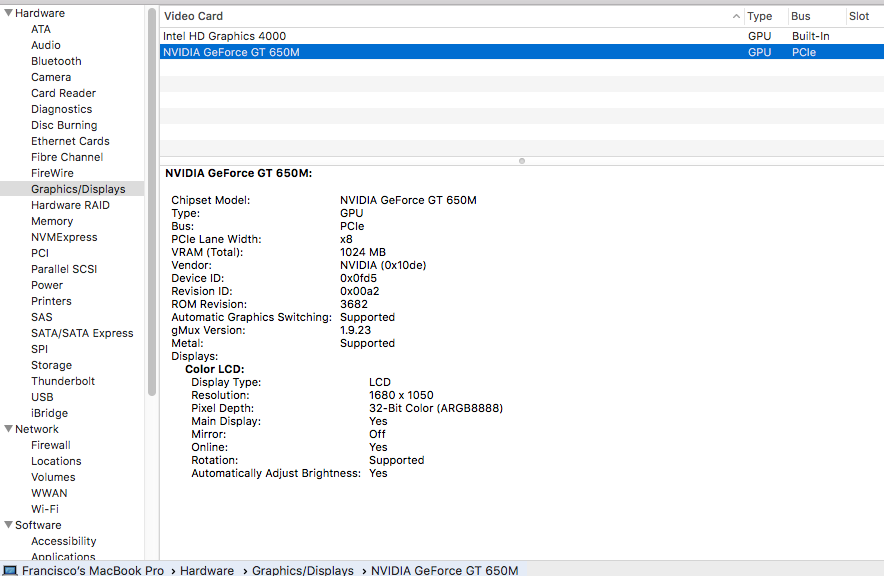Click the NVIDIA GeForce GT 650M details heading
Screen dimensions: 884x576
238,173
